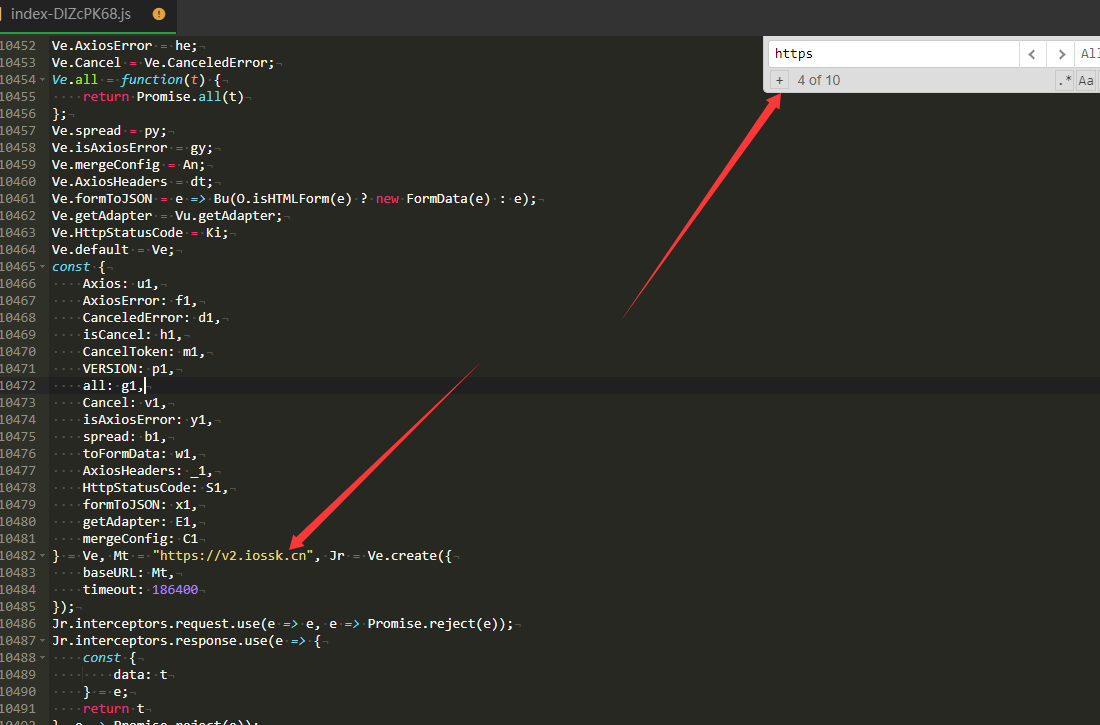Click the timeout value 186400

pyautogui.click(x=175, y=590)
